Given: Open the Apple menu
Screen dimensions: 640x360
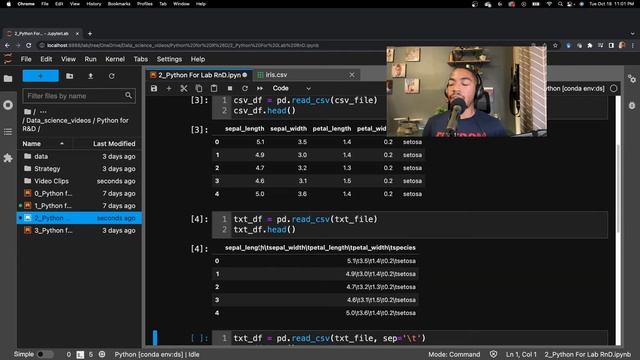Looking at the screenshot, I should 8,4.
